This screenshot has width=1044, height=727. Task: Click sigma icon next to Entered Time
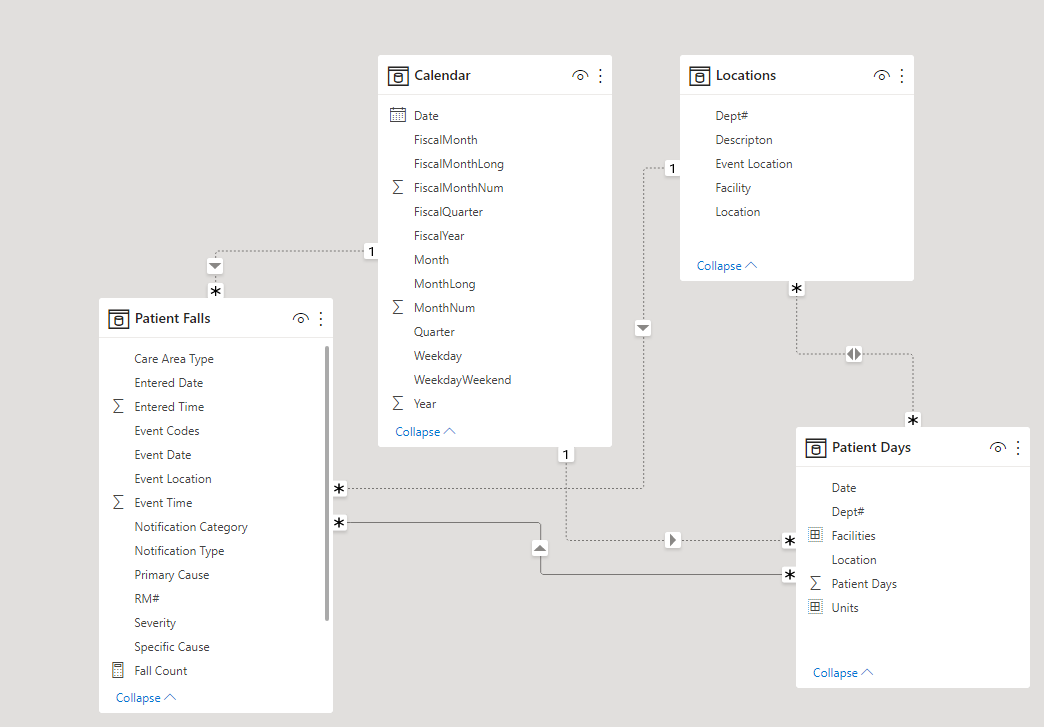[118, 406]
